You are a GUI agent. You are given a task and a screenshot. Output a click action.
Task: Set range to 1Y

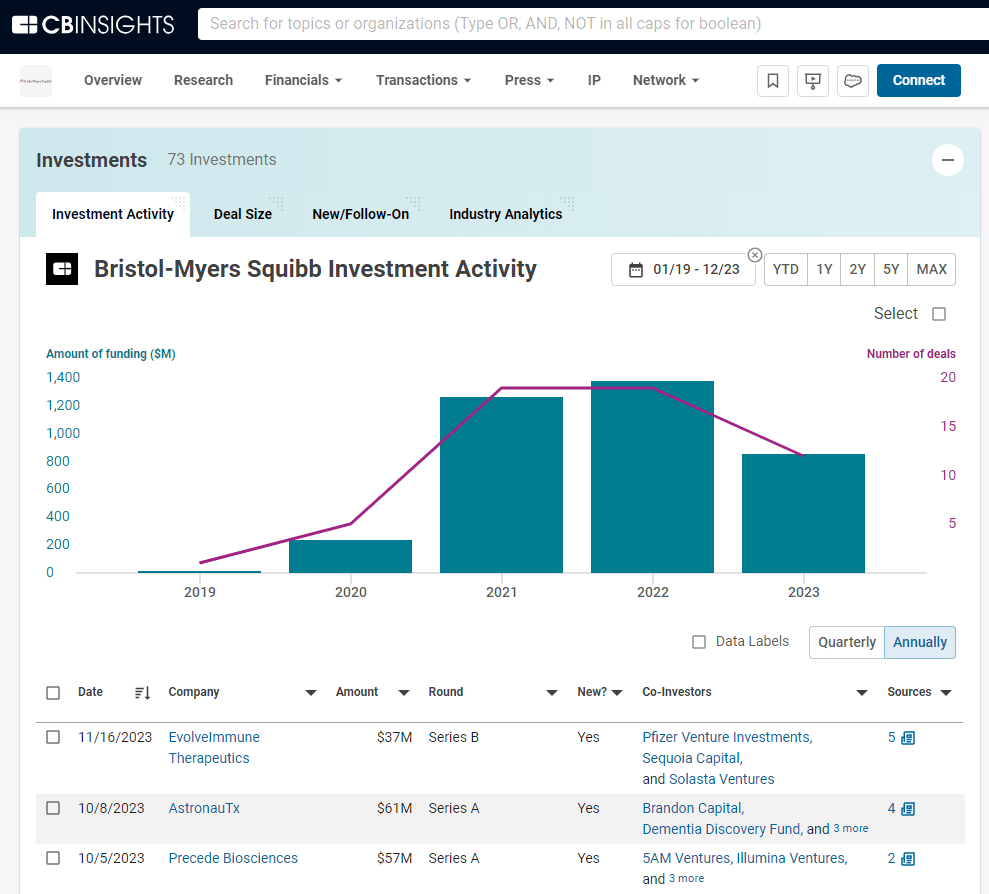point(824,270)
